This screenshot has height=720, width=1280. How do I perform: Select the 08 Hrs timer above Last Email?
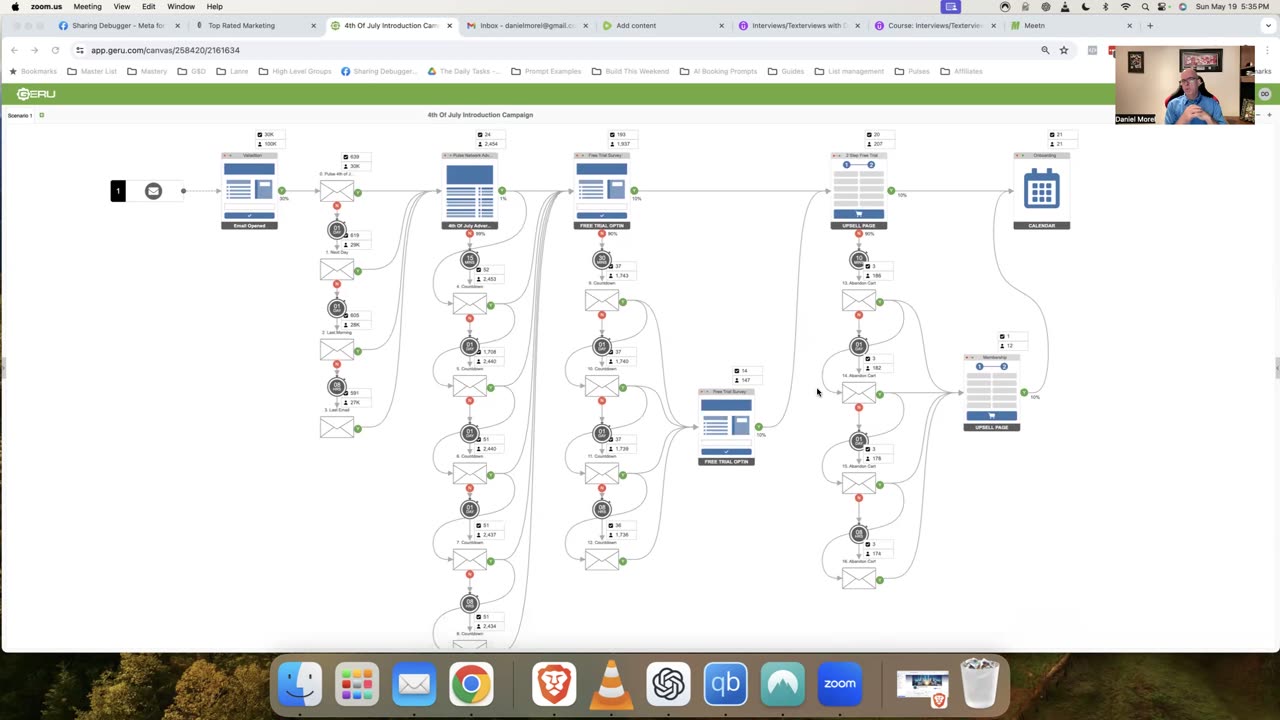click(337, 387)
